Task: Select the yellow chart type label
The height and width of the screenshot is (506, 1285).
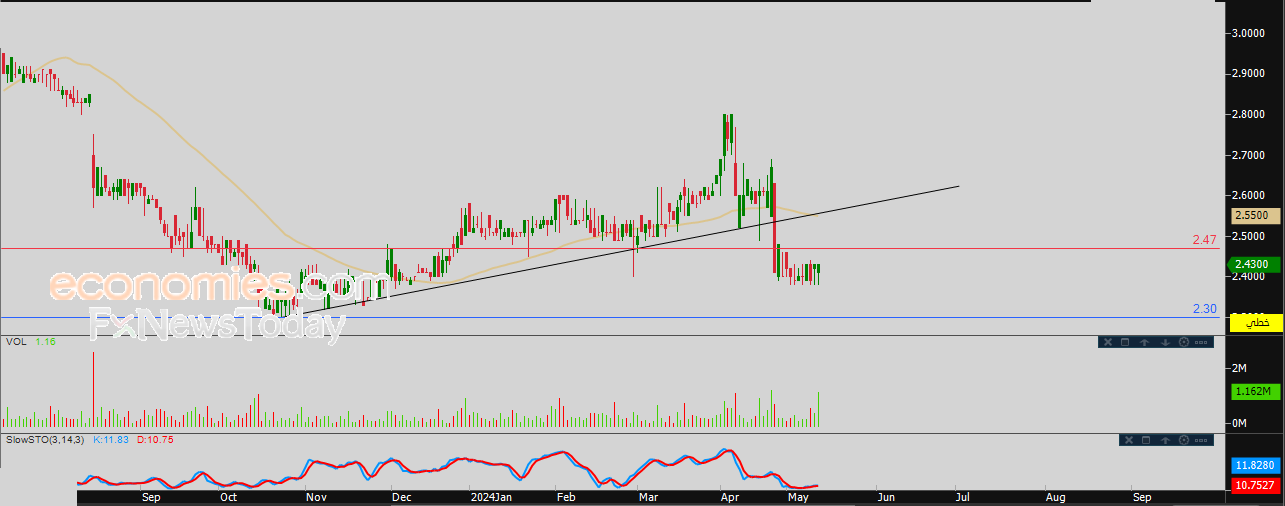Action: pos(1254,322)
